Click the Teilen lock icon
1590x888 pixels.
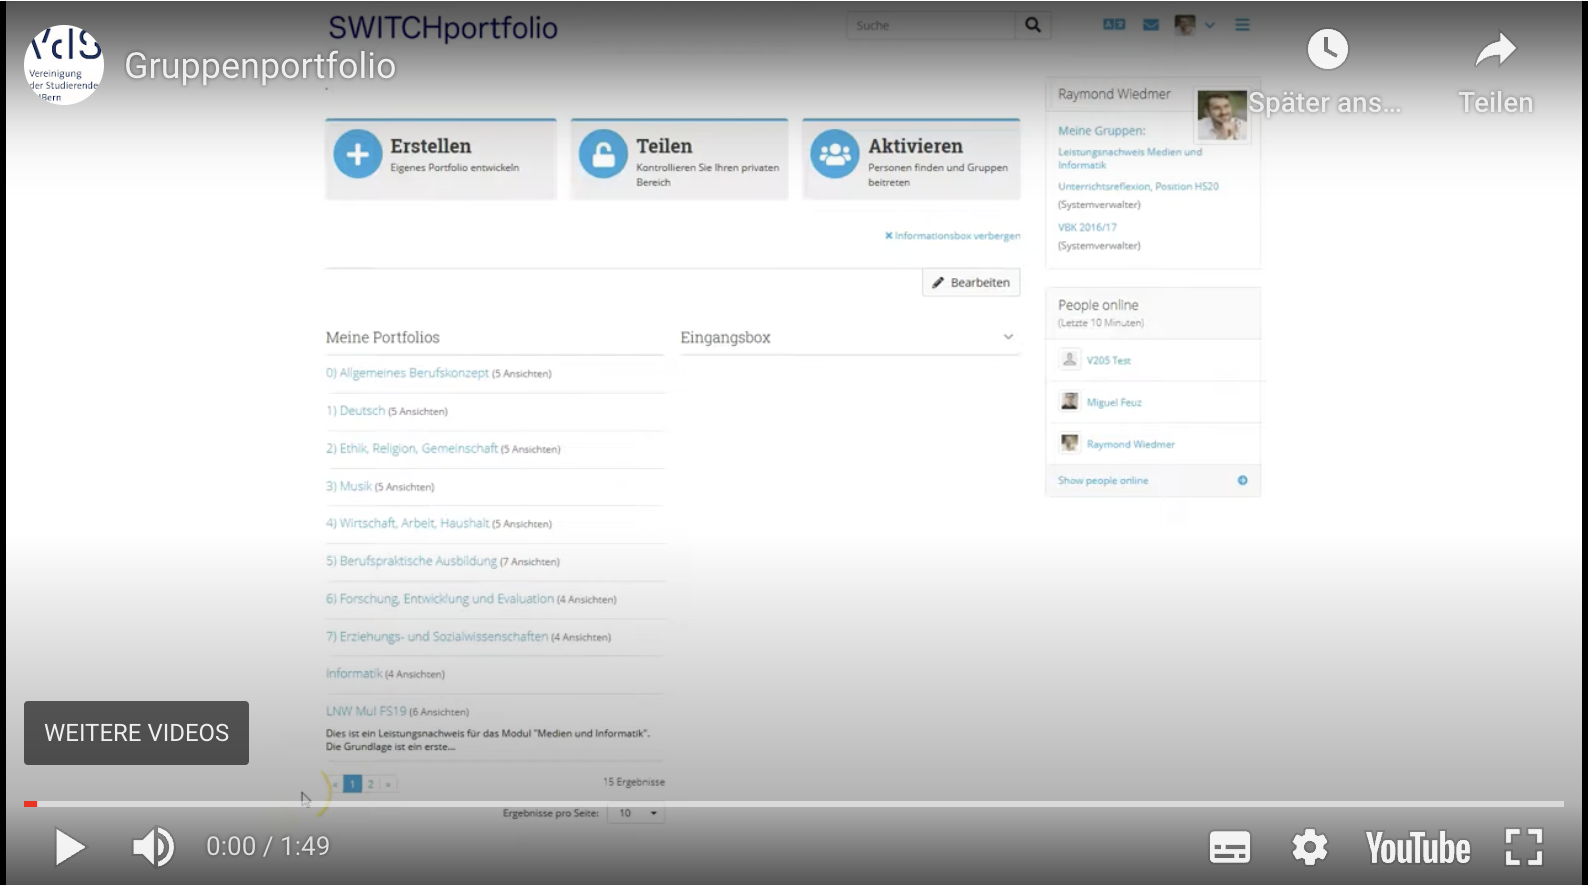pos(603,154)
